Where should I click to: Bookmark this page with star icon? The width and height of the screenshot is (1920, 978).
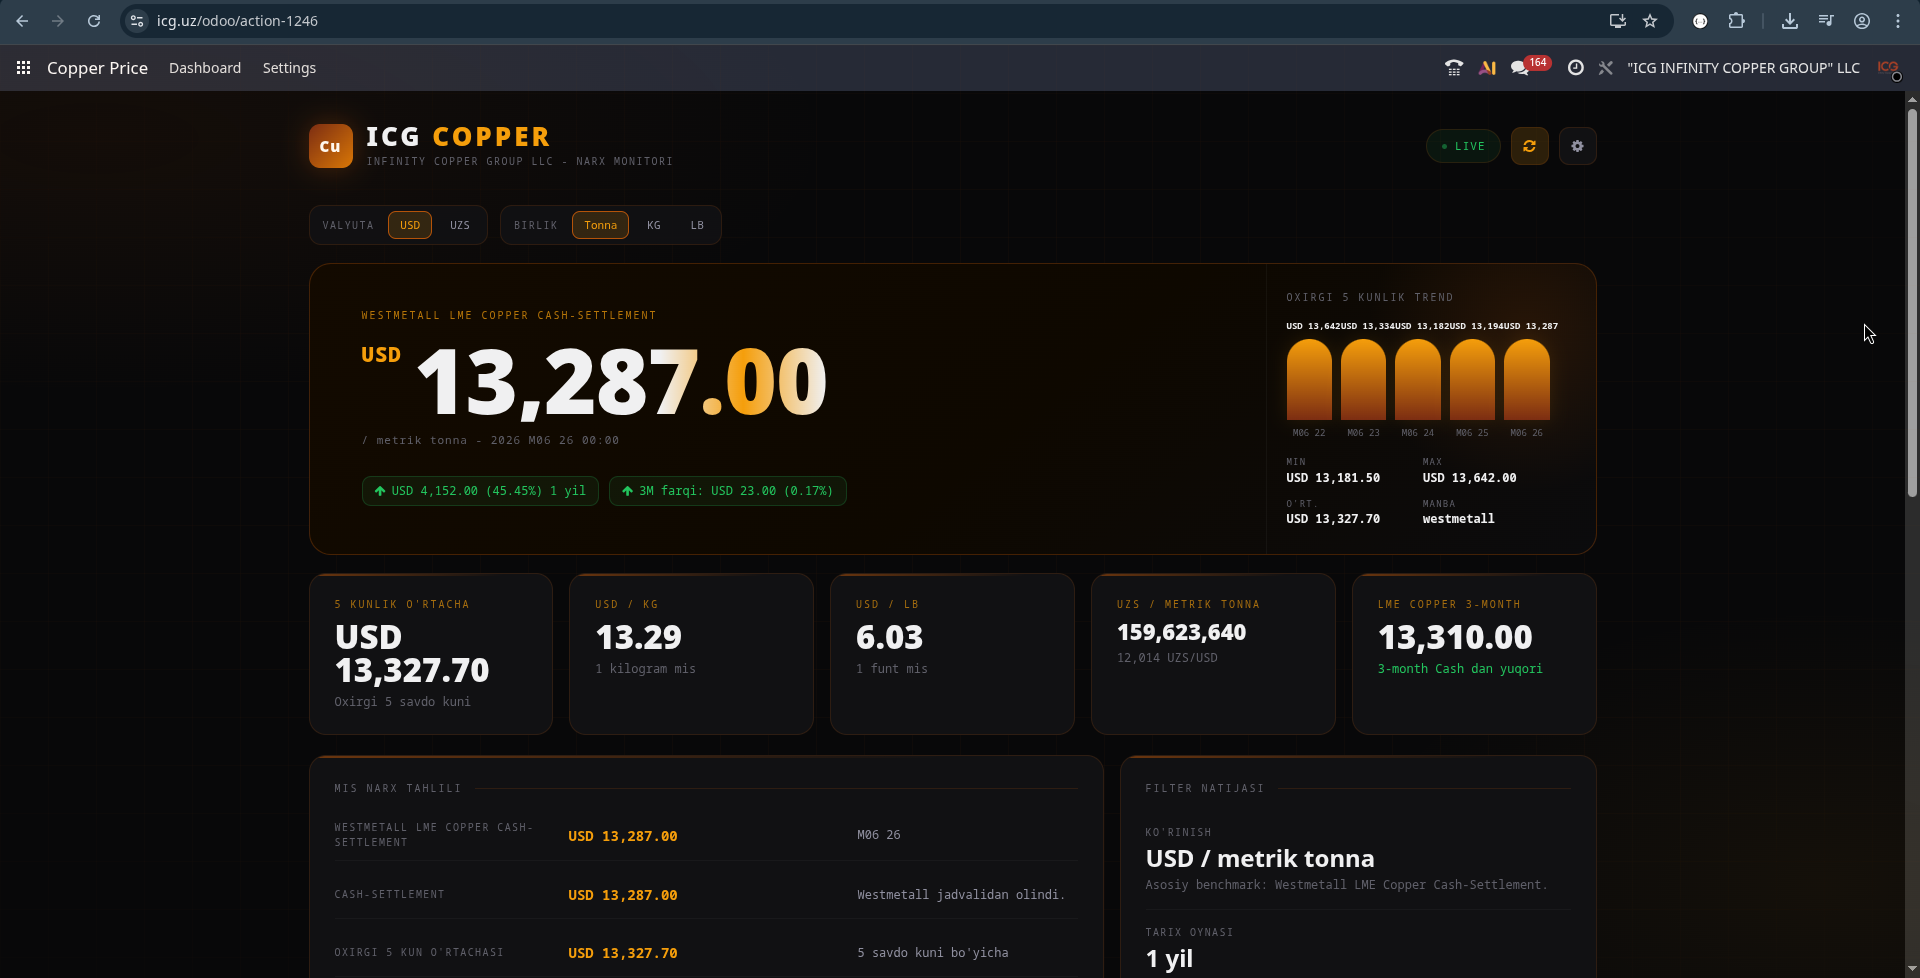(1650, 21)
